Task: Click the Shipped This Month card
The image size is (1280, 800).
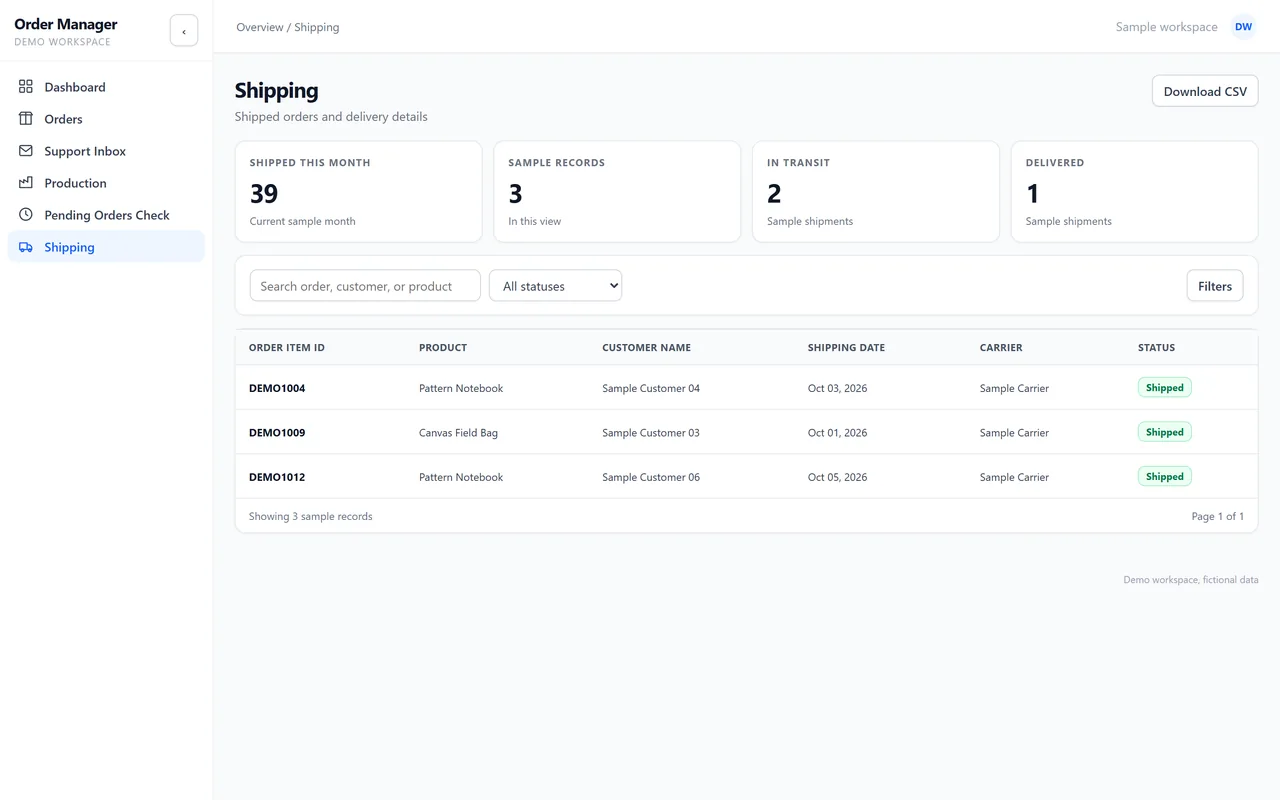Action: pyautogui.click(x=358, y=192)
